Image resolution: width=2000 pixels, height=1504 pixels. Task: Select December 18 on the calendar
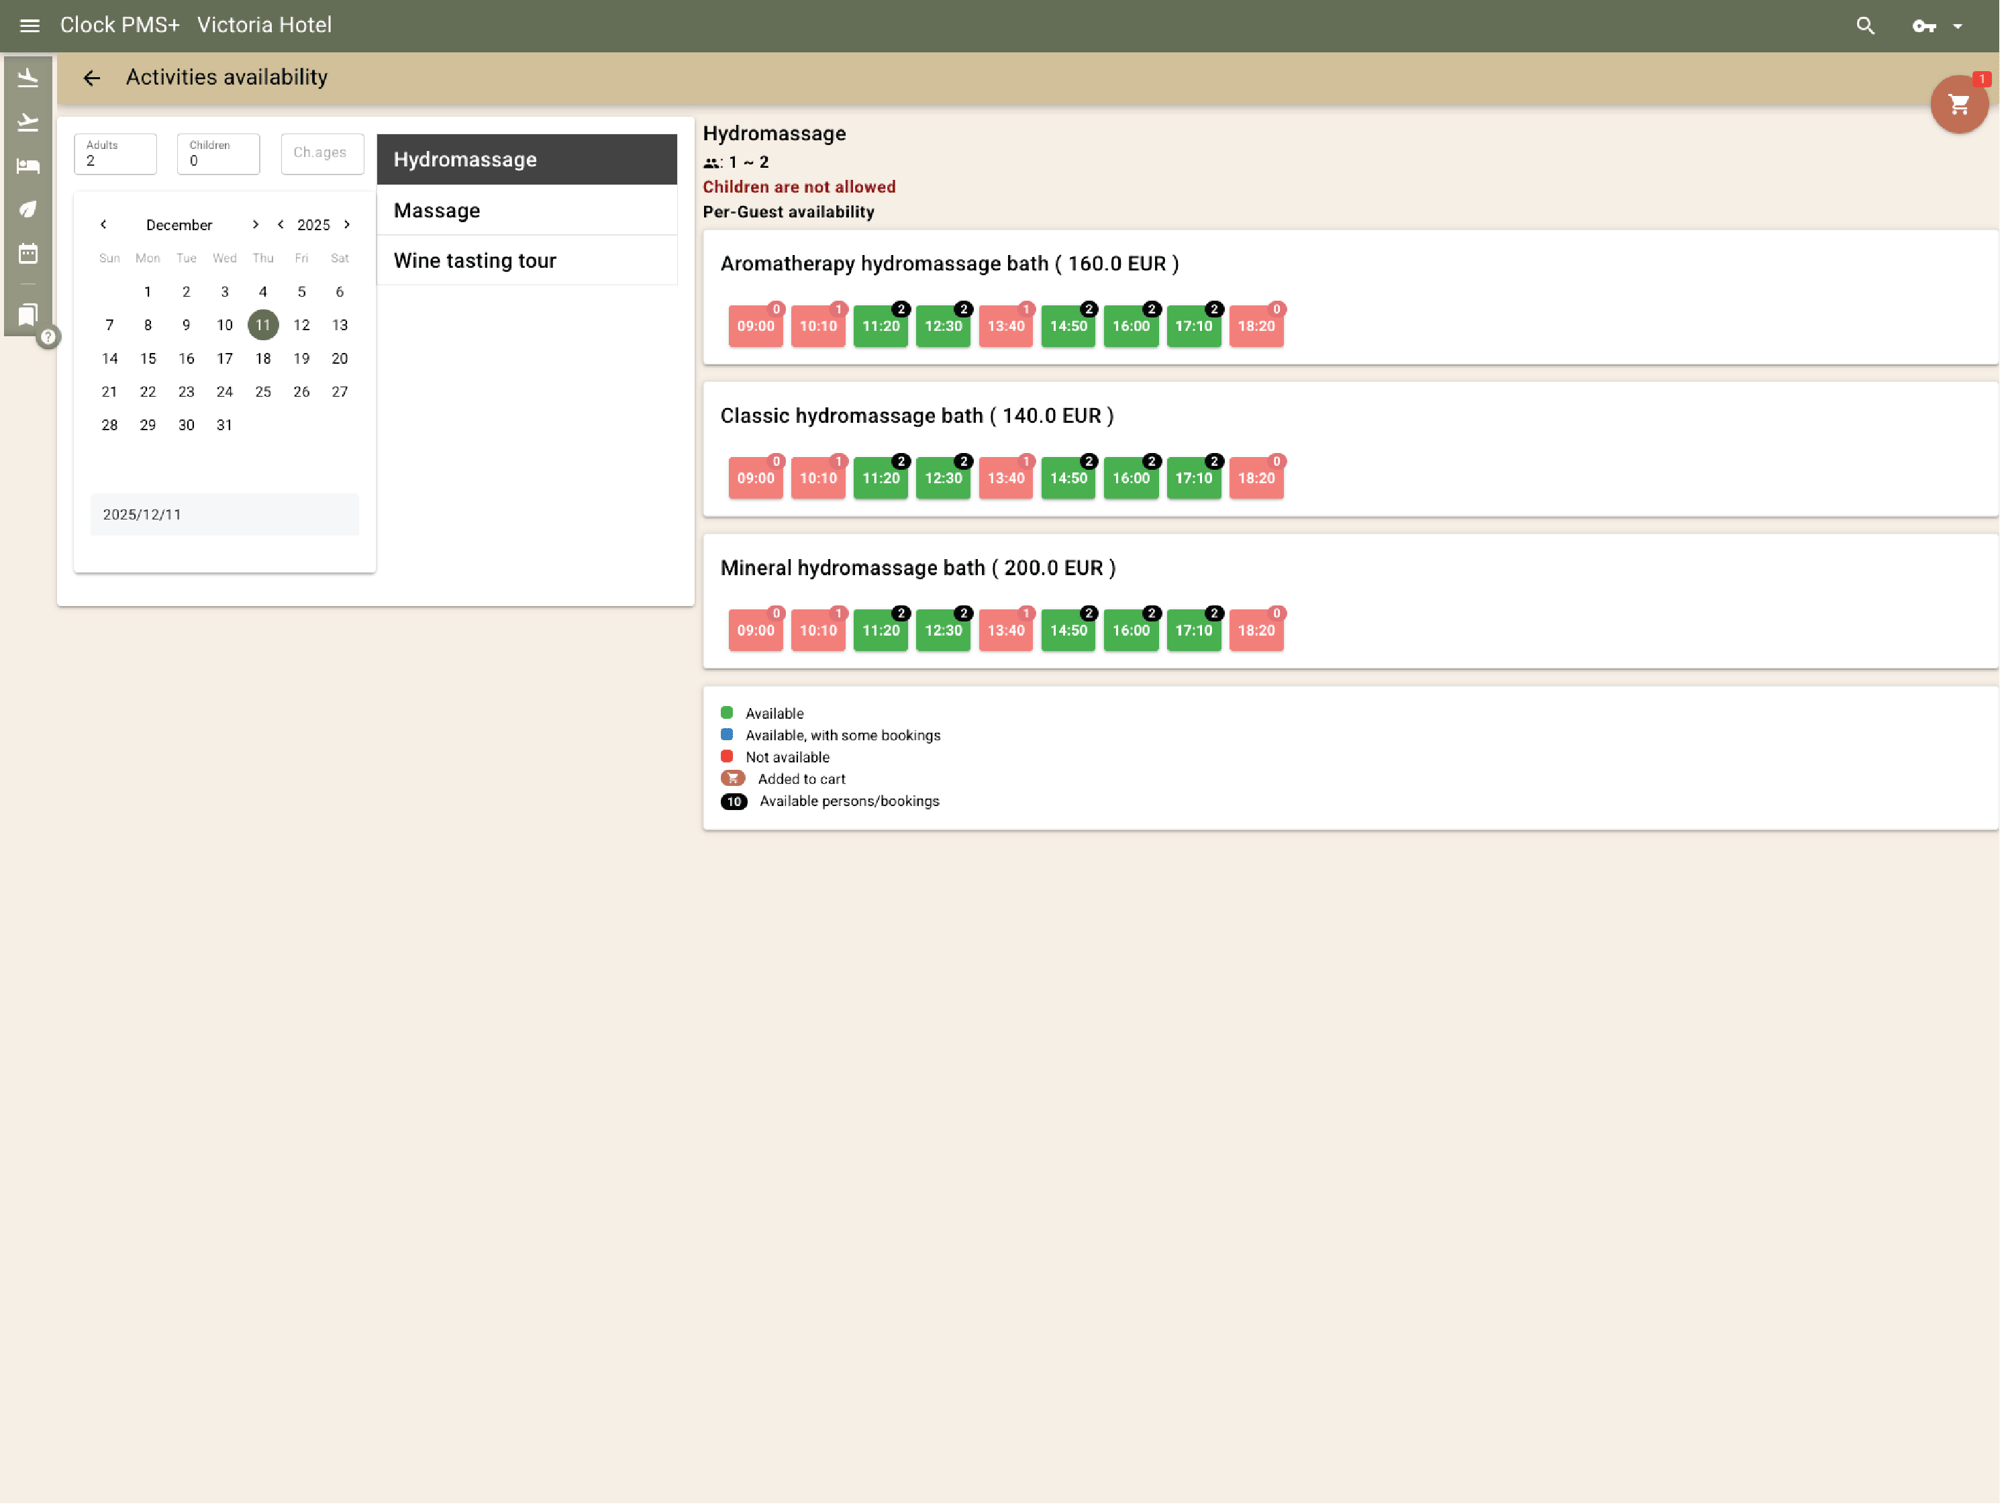263,358
